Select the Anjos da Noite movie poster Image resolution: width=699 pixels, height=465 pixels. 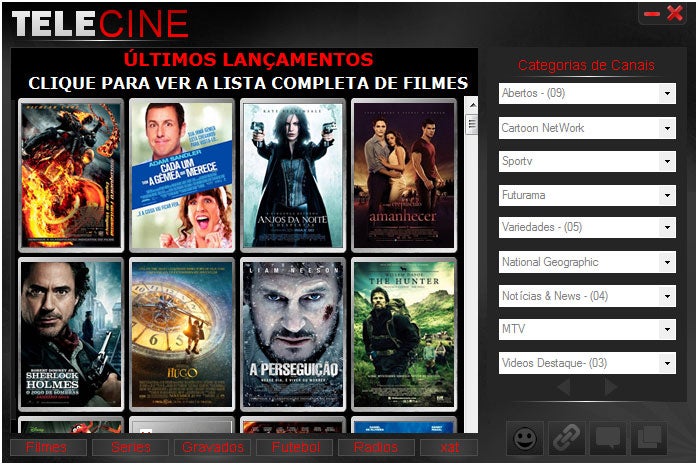(x=293, y=175)
